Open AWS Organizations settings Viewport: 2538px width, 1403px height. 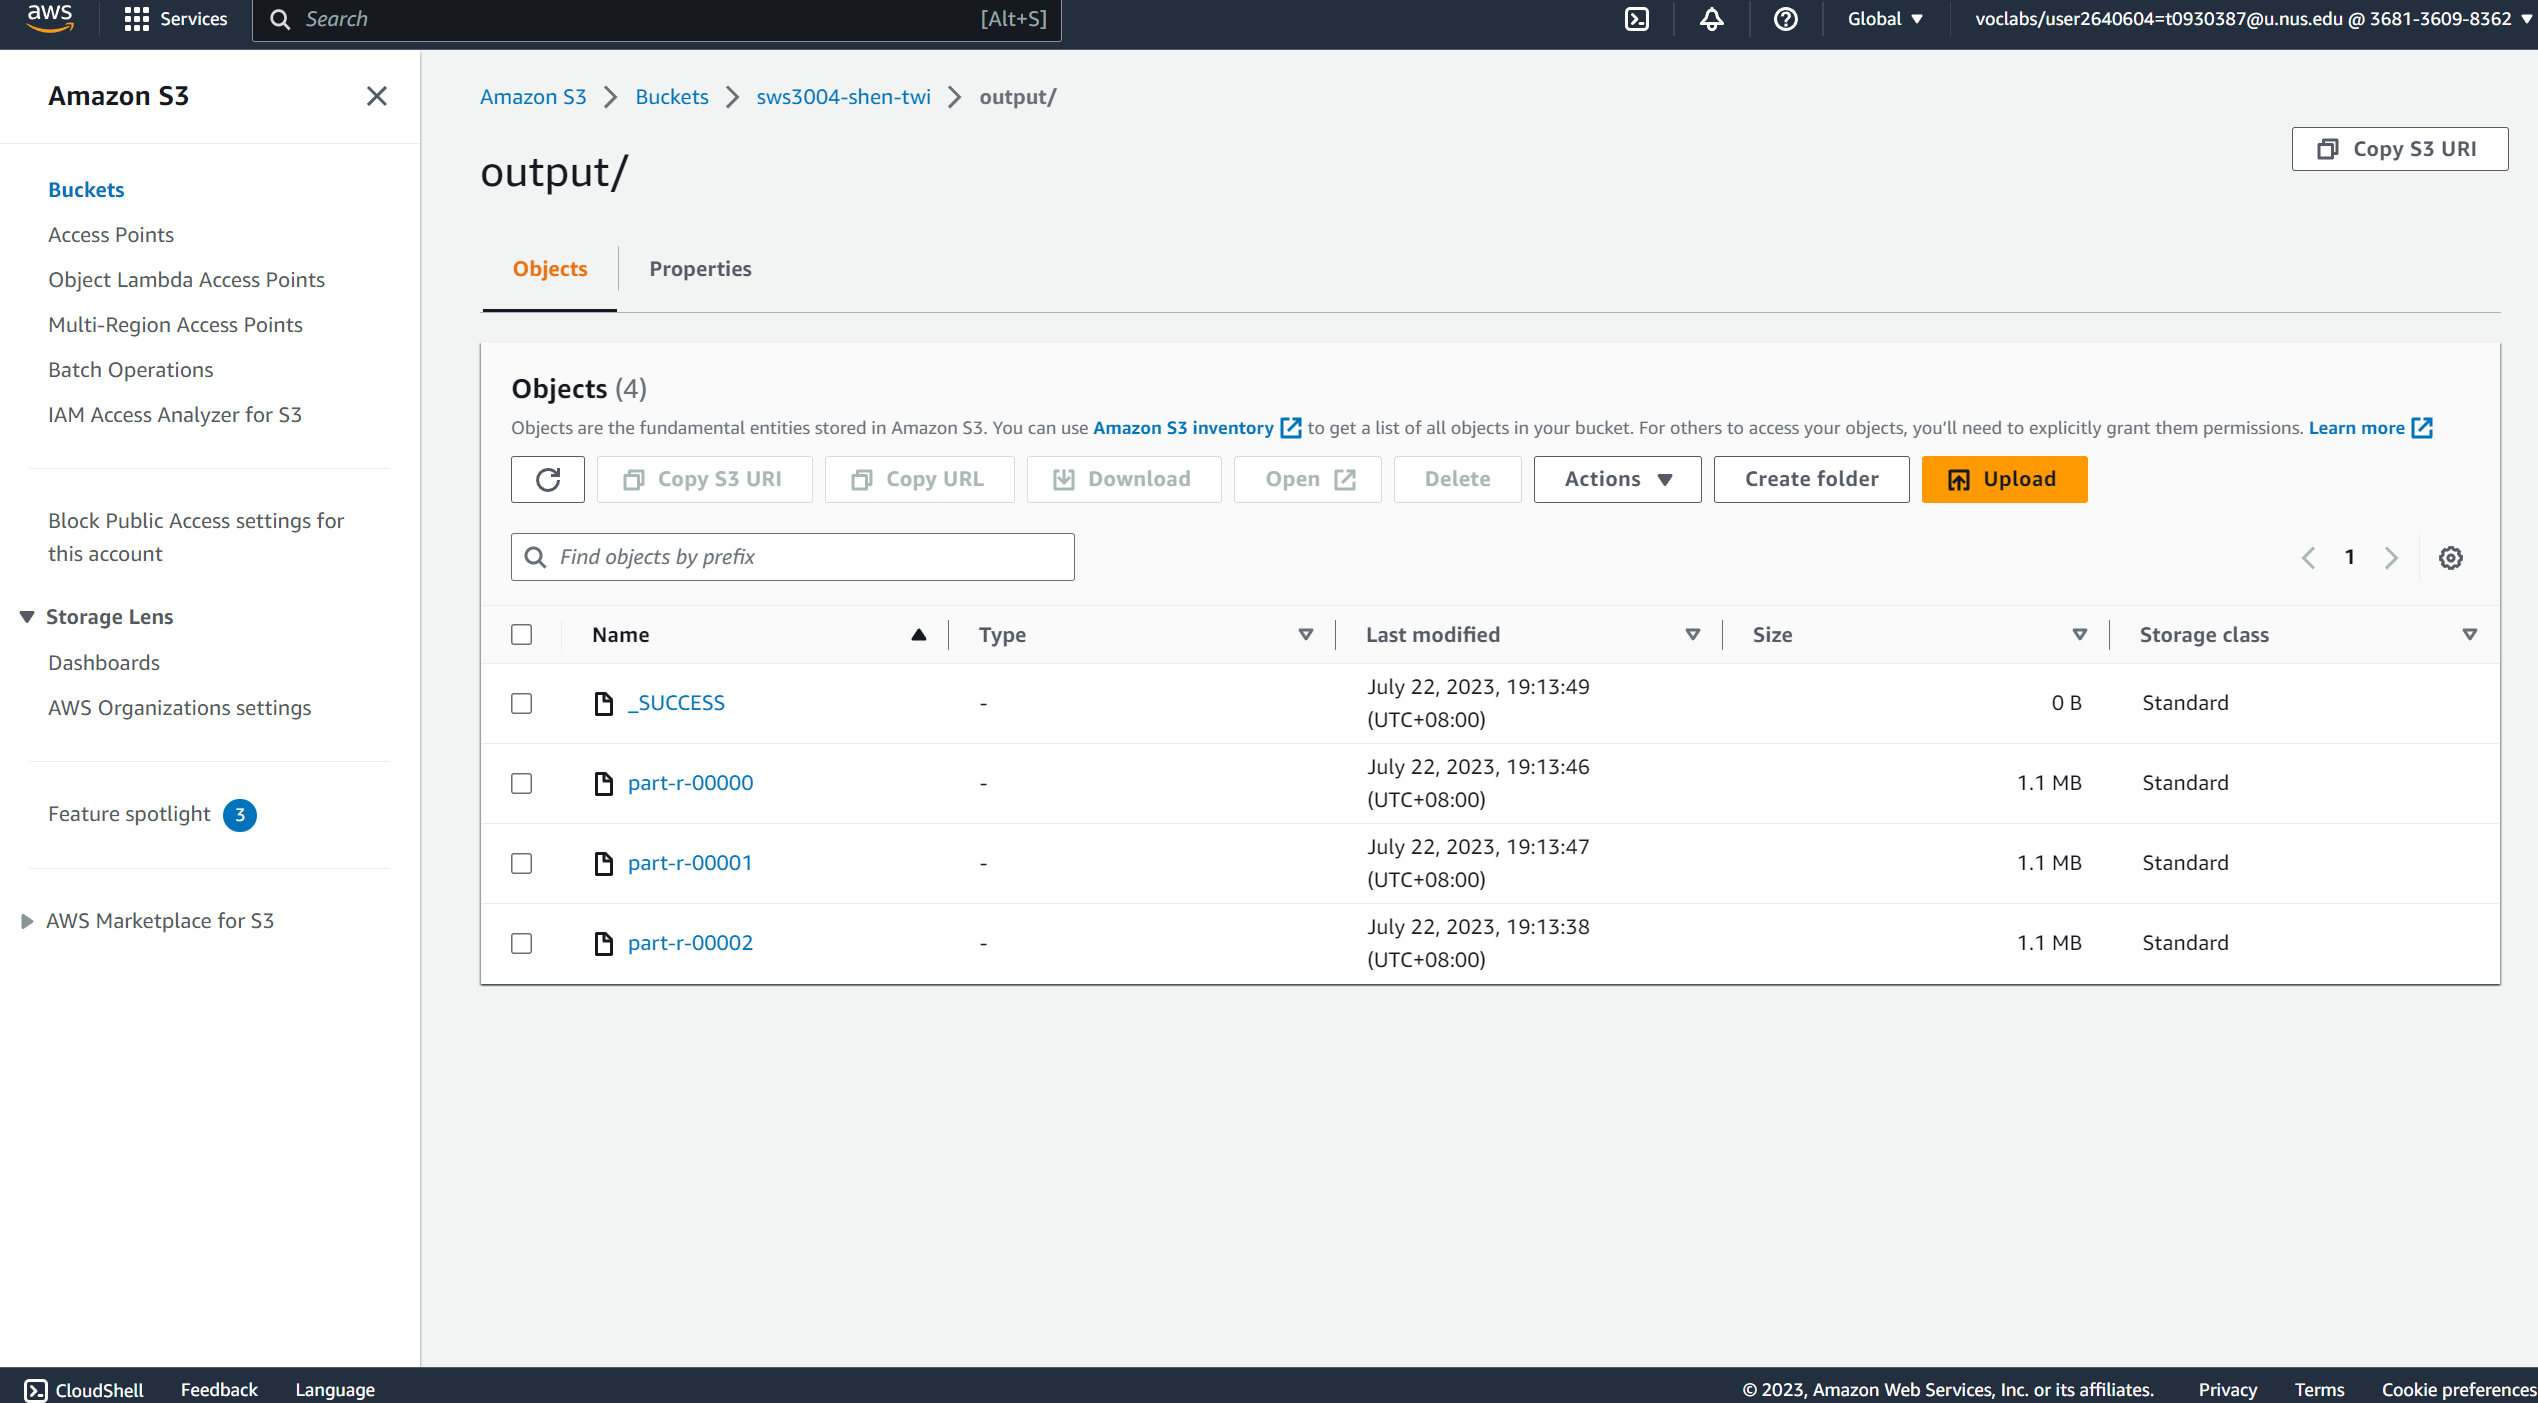pyautogui.click(x=180, y=708)
